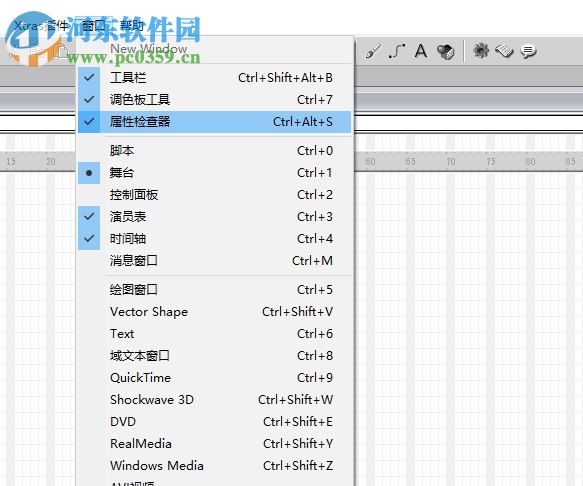Untick the 演员表 checkmark

(89, 216)
